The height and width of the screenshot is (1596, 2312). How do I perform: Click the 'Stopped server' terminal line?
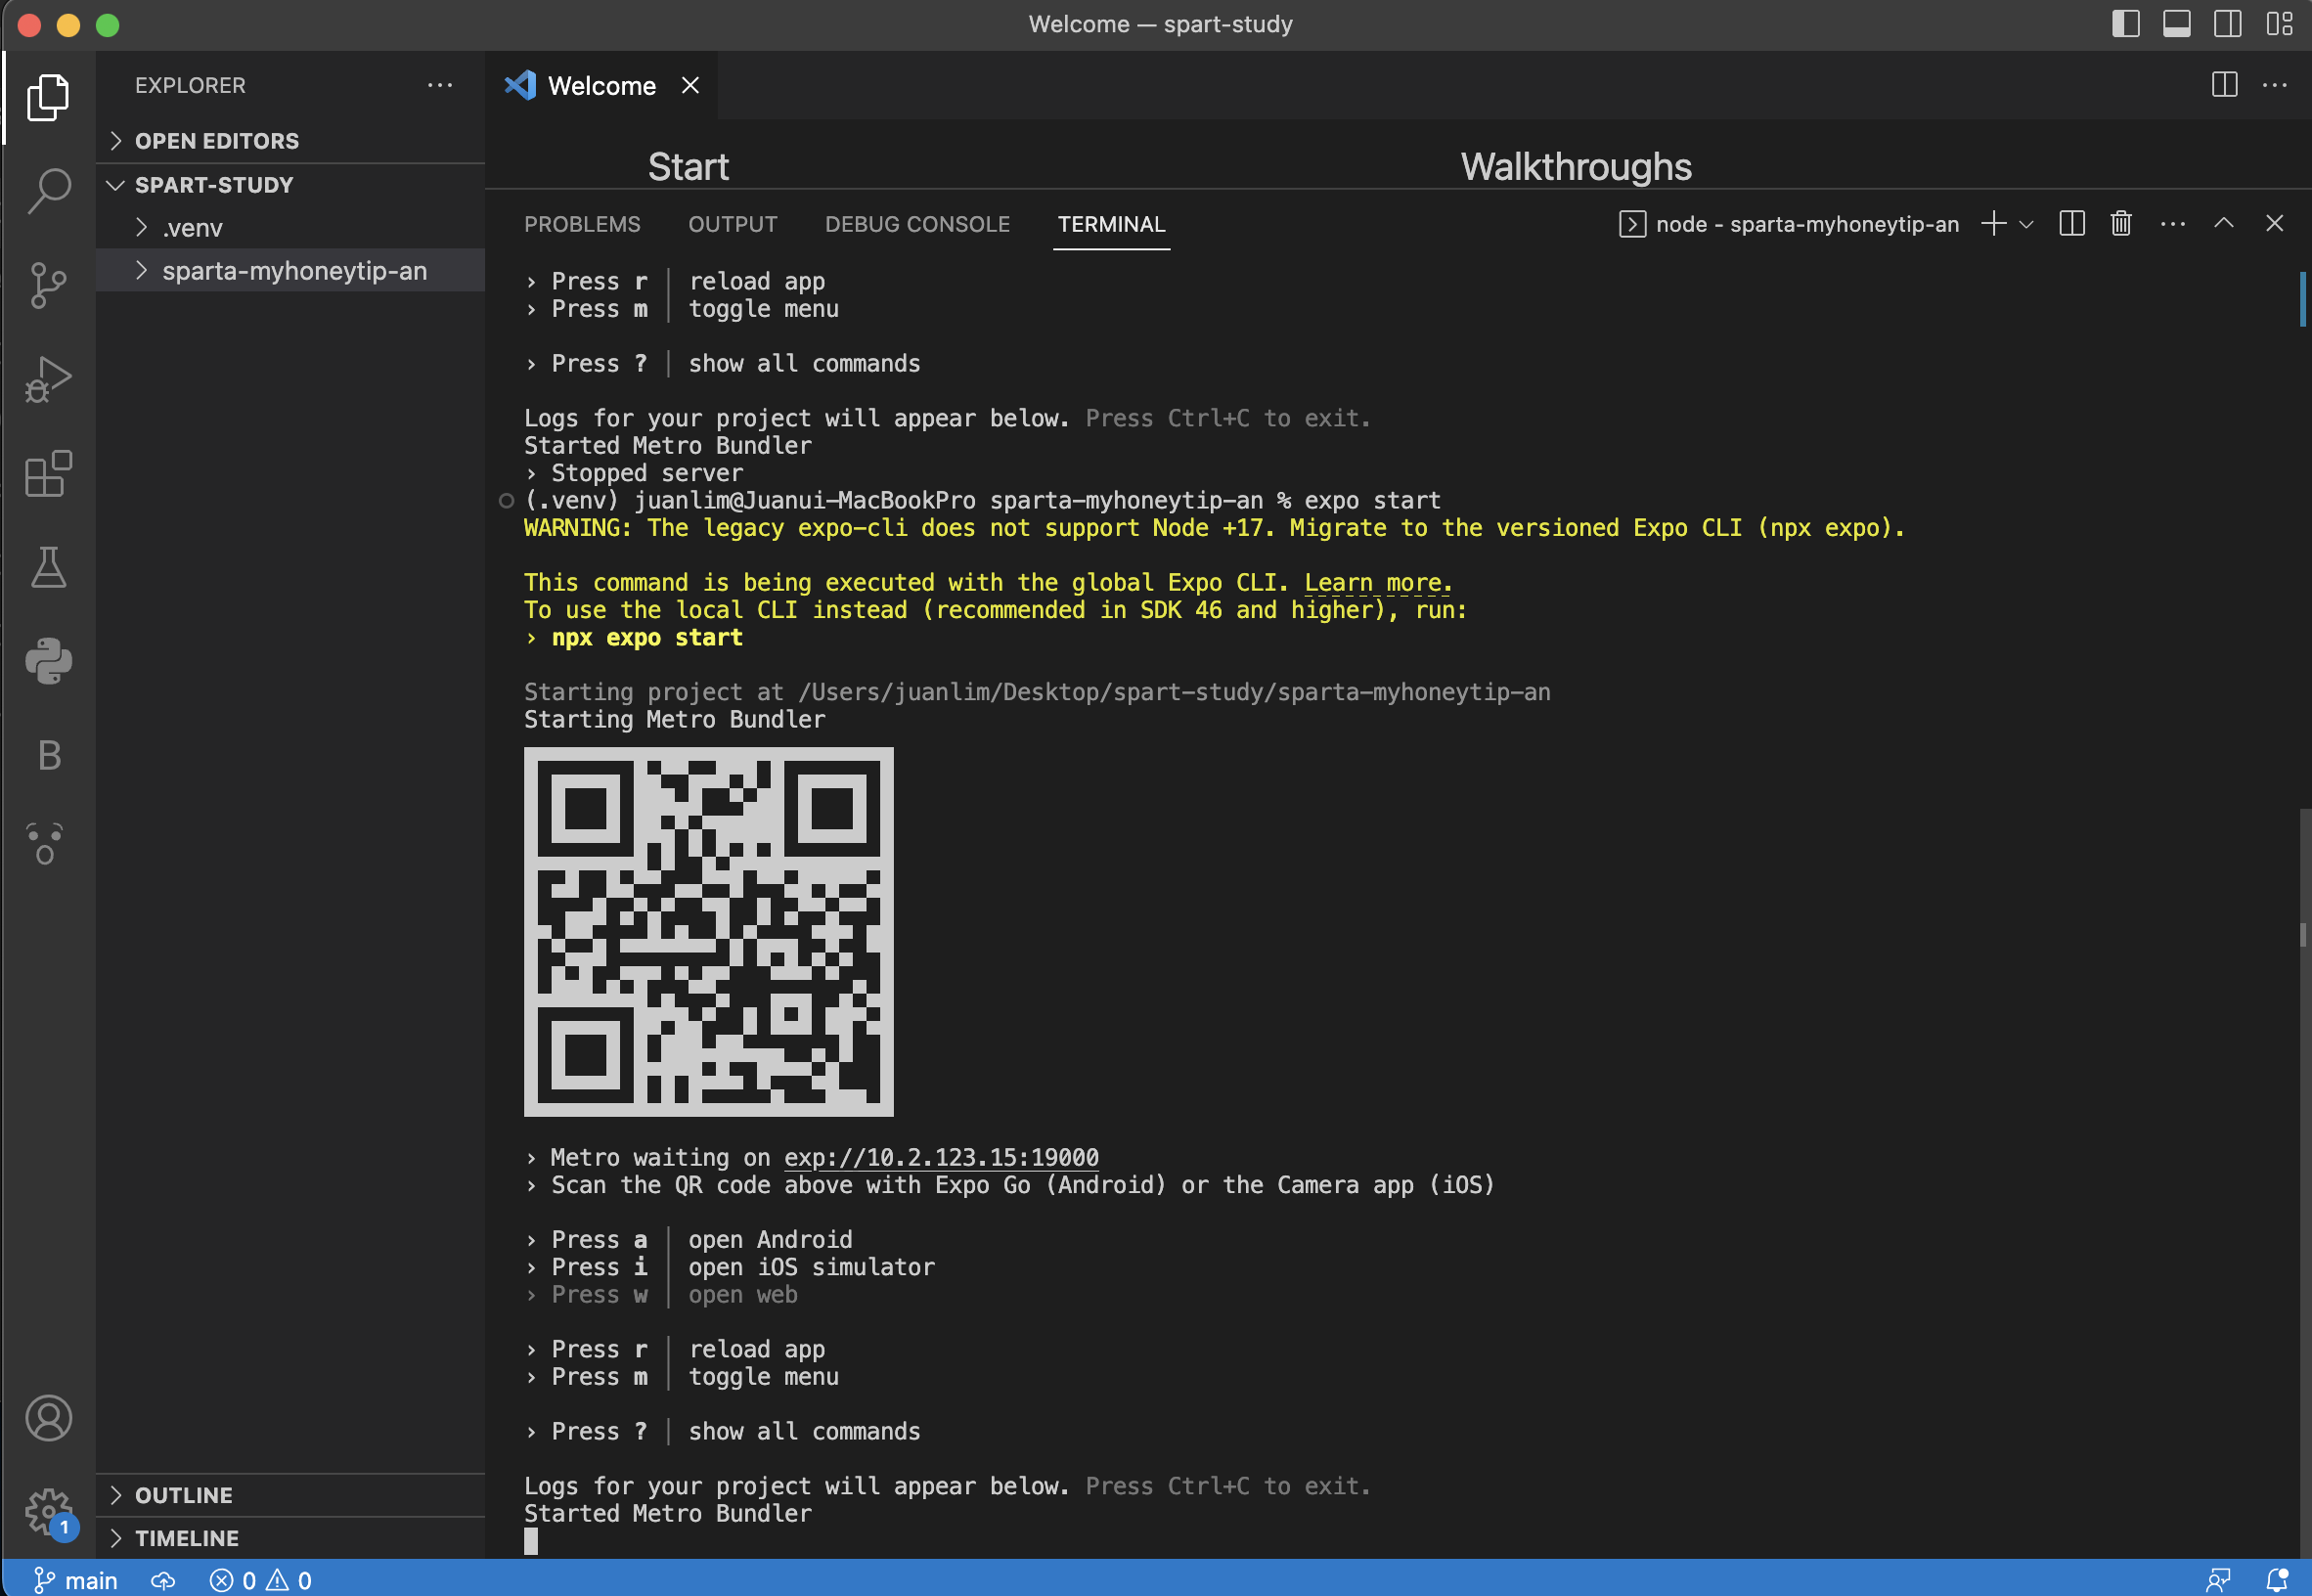[647, 474]
